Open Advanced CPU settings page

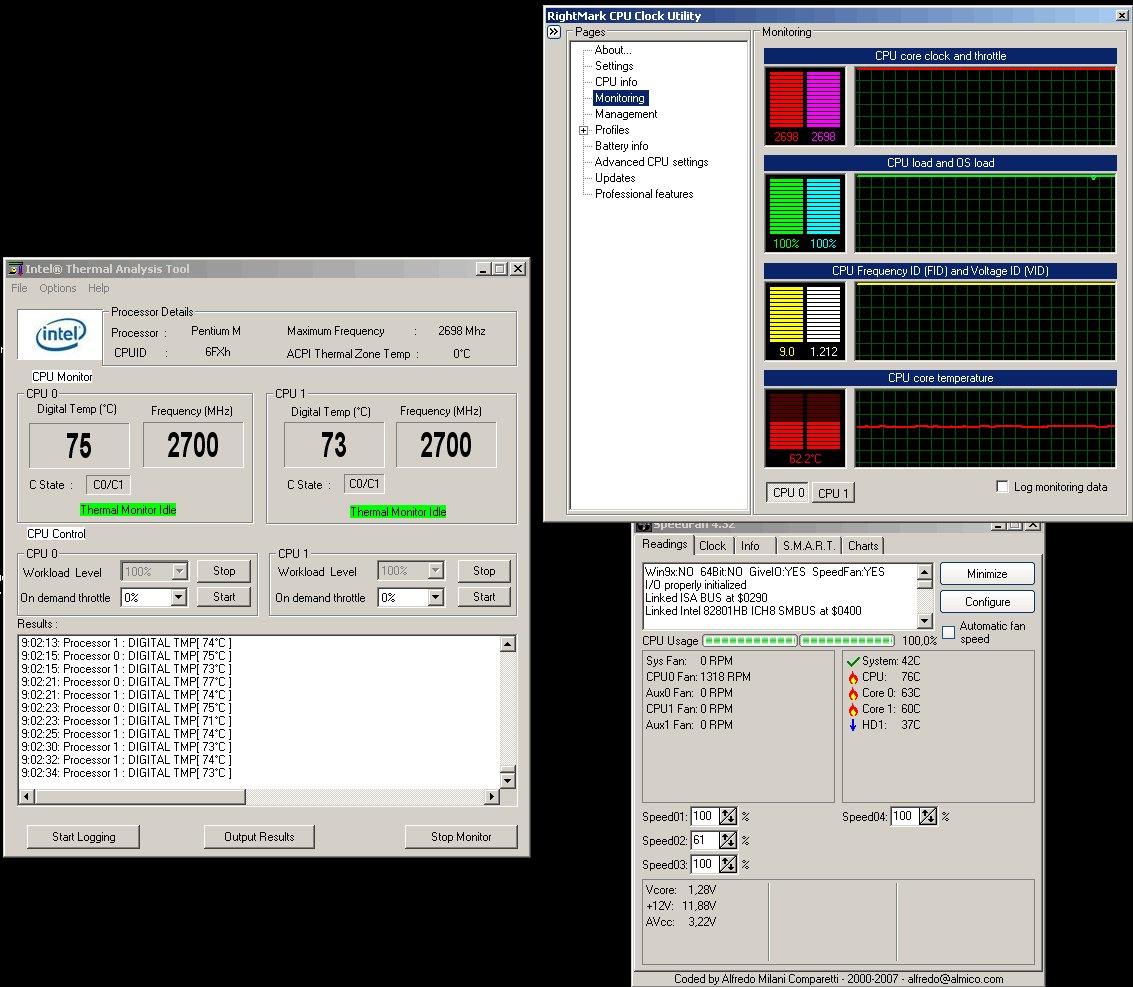[x=651, y=162]
